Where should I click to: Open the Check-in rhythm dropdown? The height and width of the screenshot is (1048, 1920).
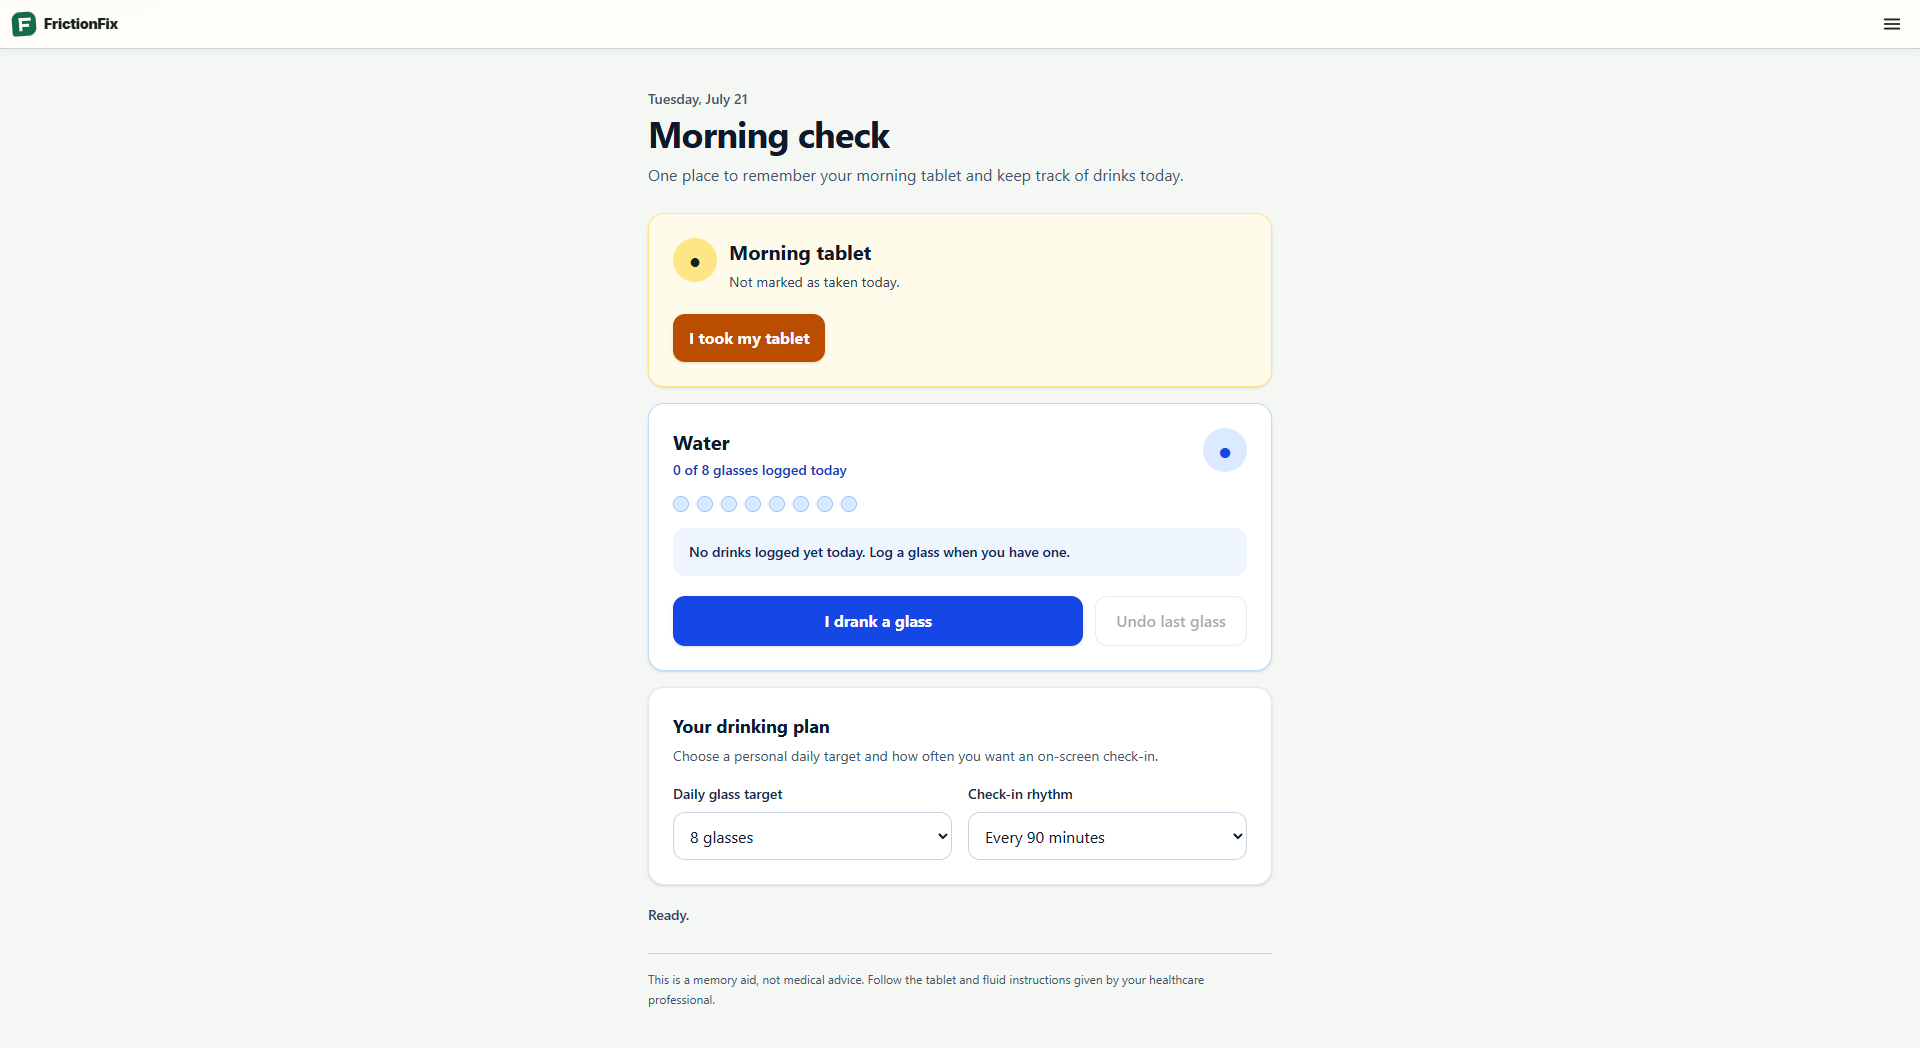coord(1107,836)
